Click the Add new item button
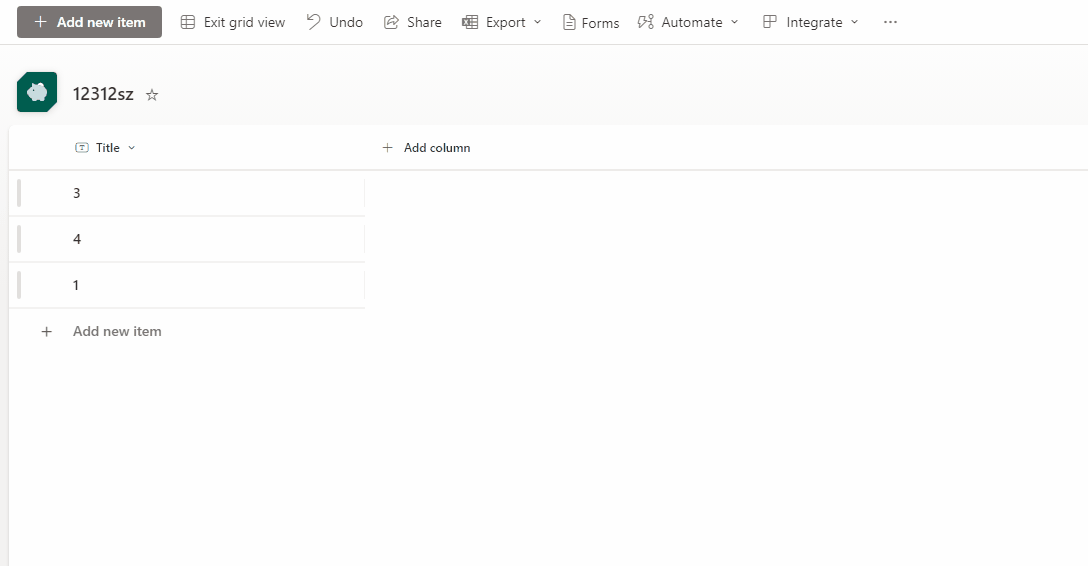 pyautogui.click(x=90, y=22)
